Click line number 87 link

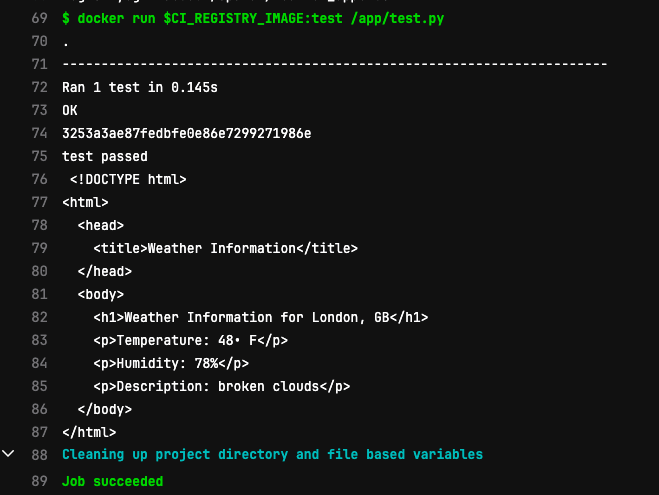[40, 432]
